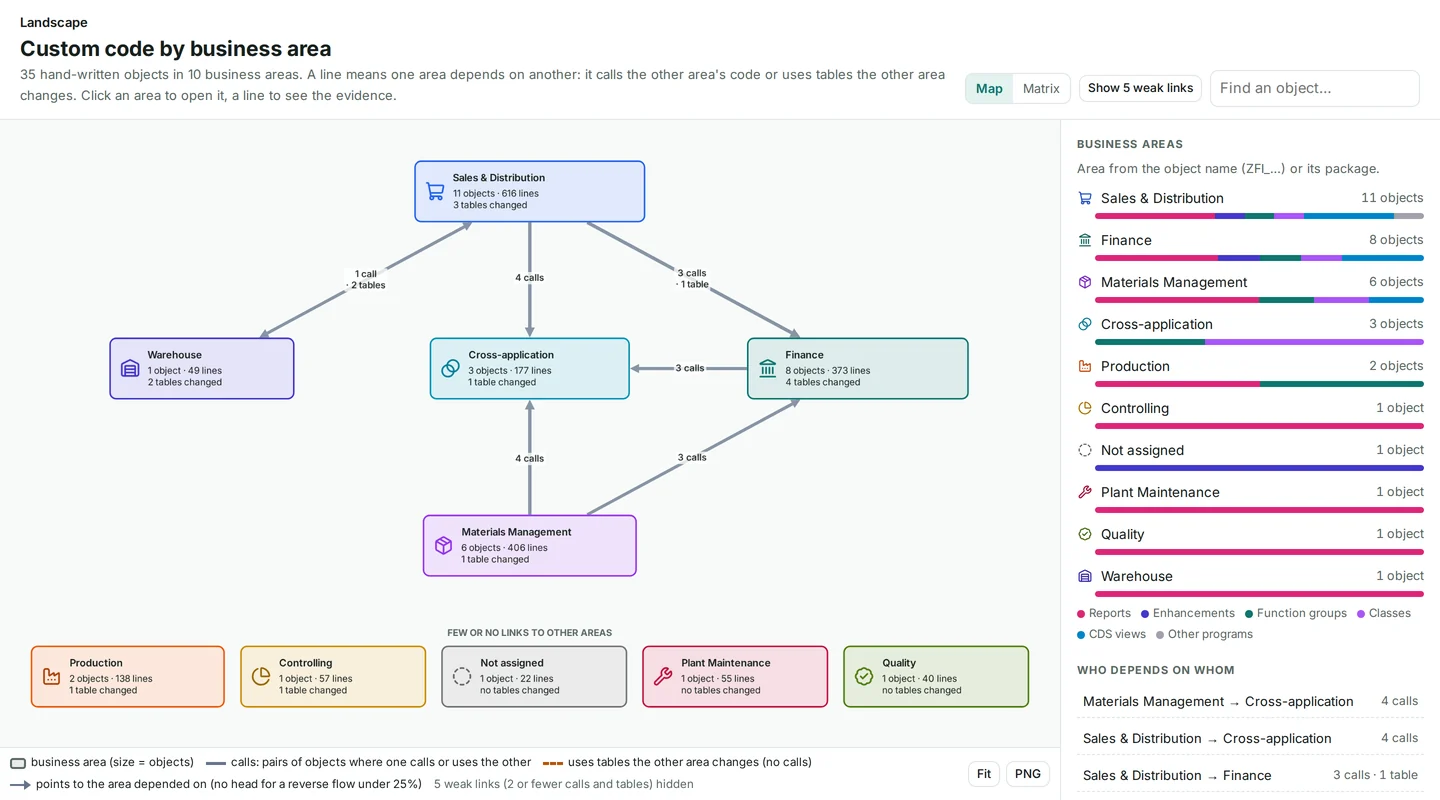
Task: Fit the map to the view
Action: (984, 774)
